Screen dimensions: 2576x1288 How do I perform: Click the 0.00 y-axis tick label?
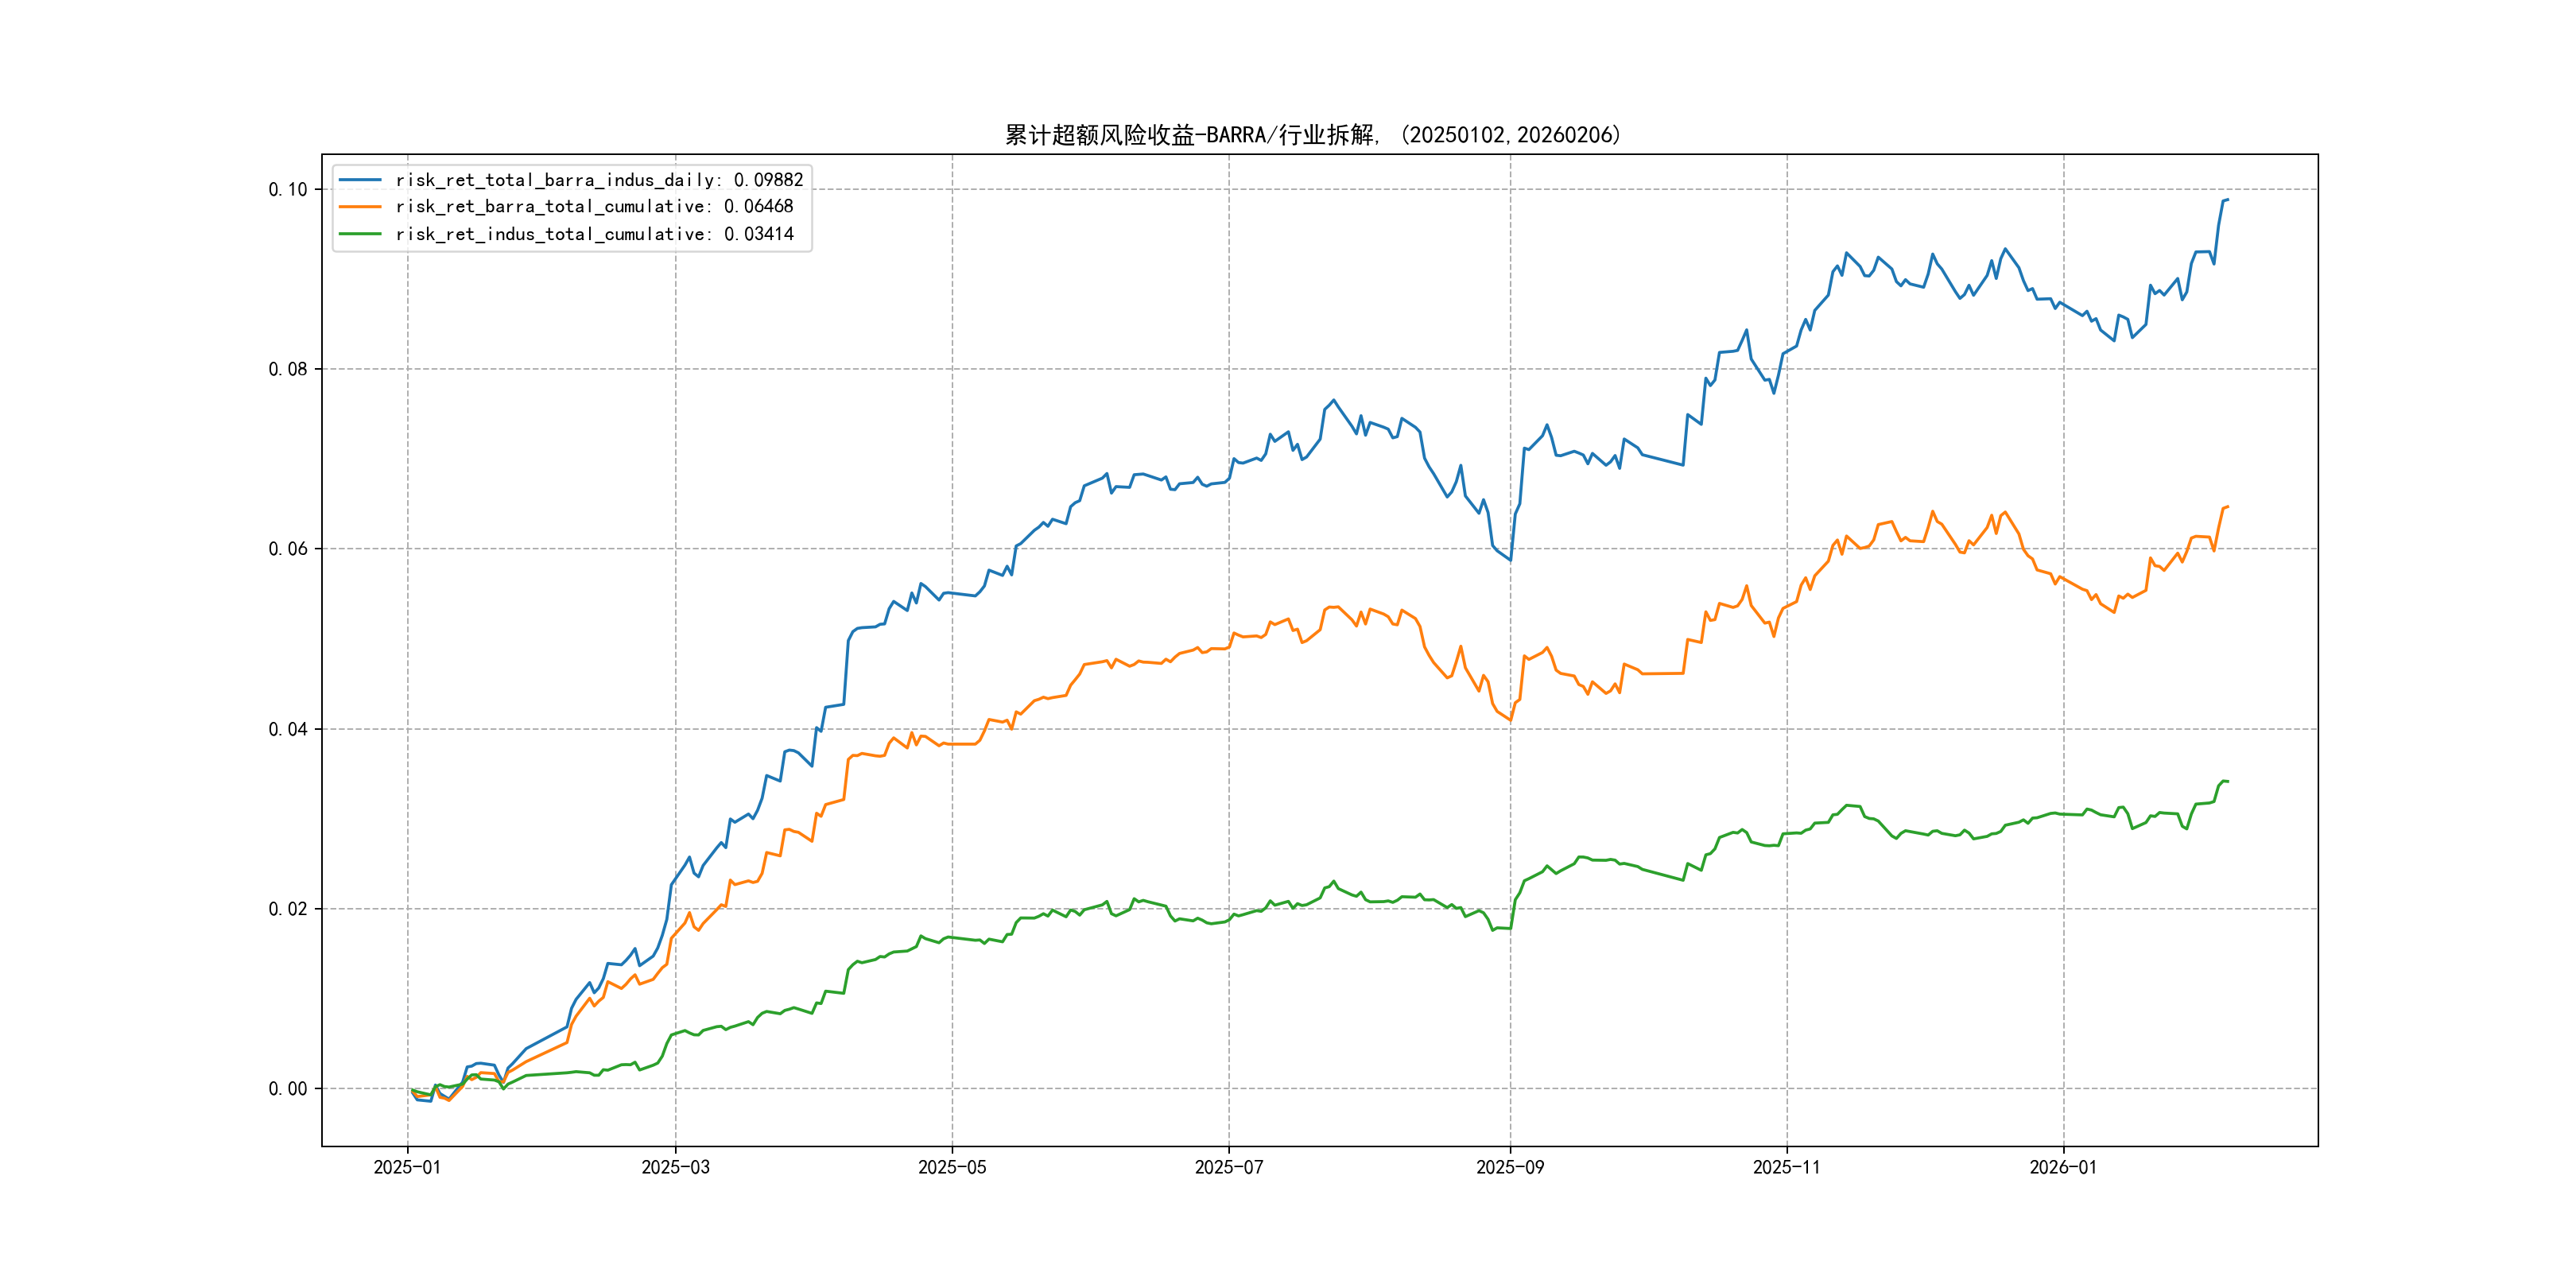[x=288, y=1089]
